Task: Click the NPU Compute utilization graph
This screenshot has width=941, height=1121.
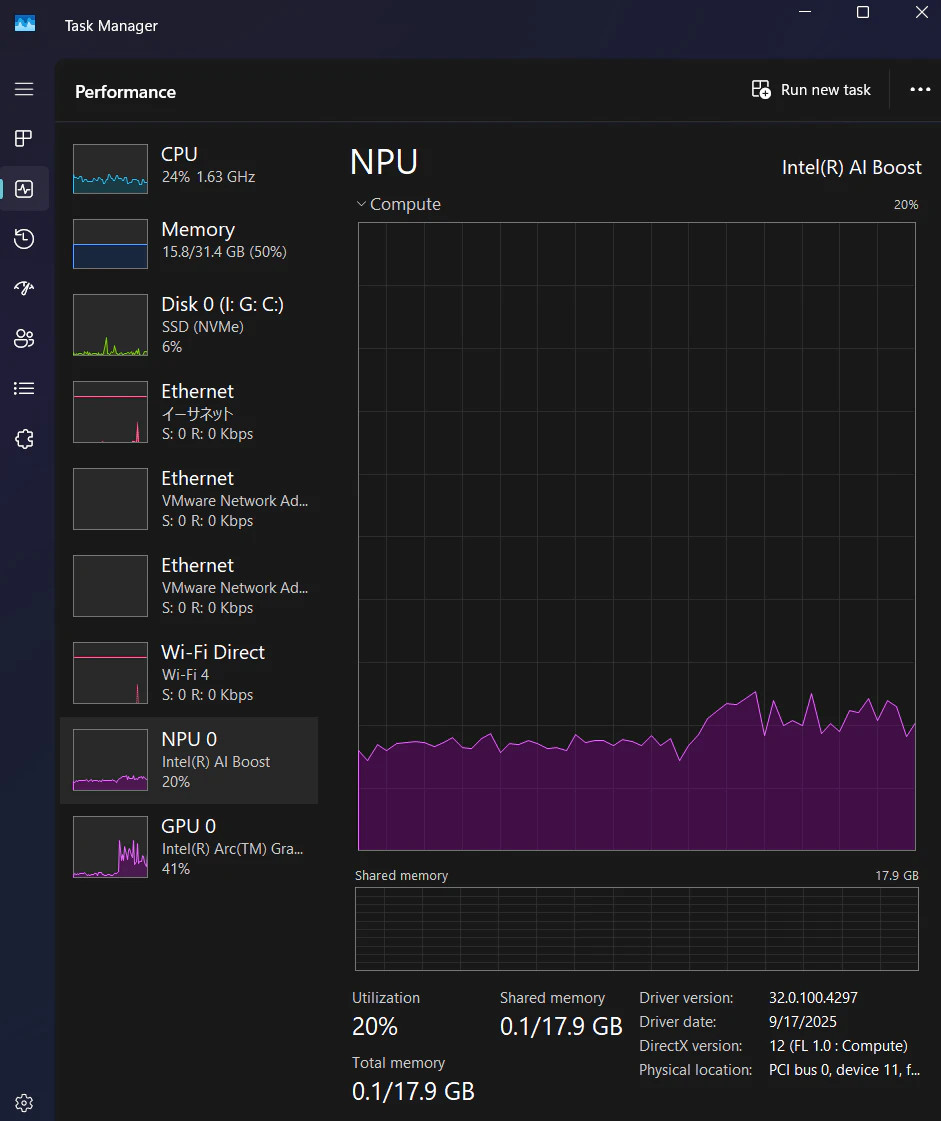Action: [636, 536]
